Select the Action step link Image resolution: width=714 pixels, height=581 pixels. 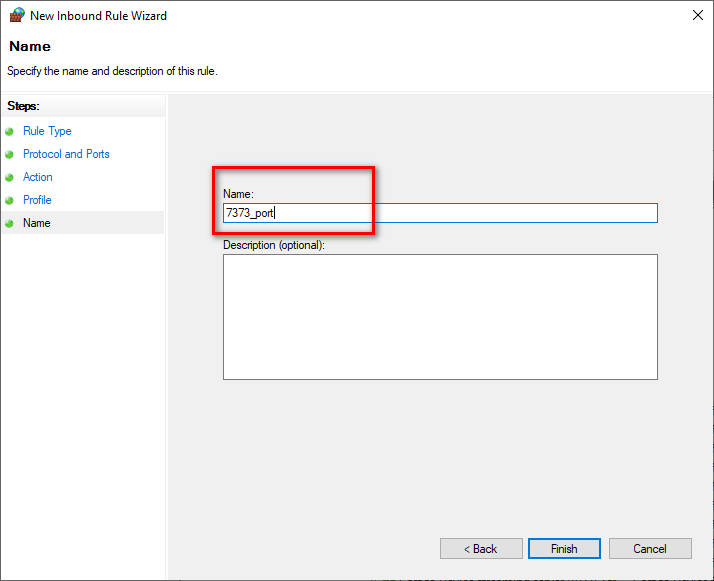(x=37, y=177)
